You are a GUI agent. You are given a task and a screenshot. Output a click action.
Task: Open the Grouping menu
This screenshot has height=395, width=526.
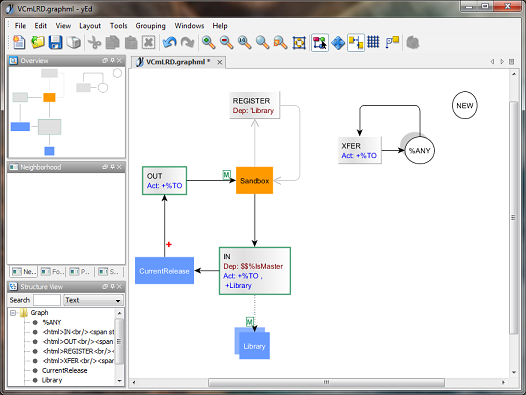tap(151, 26)
